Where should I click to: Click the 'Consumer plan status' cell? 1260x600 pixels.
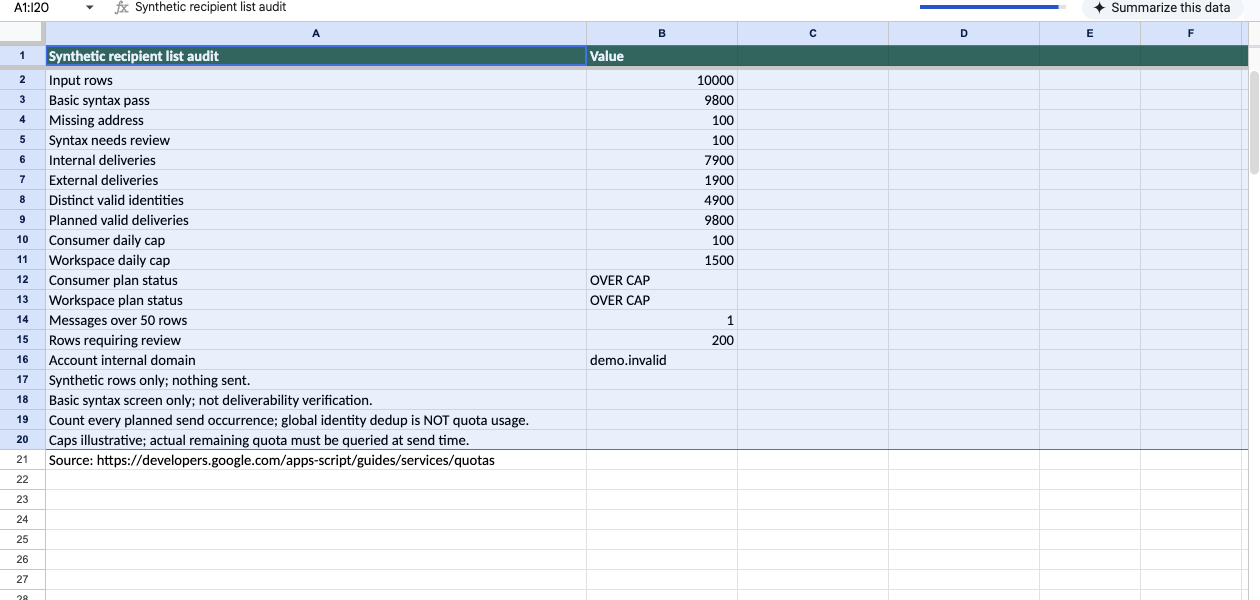(316, 280)
